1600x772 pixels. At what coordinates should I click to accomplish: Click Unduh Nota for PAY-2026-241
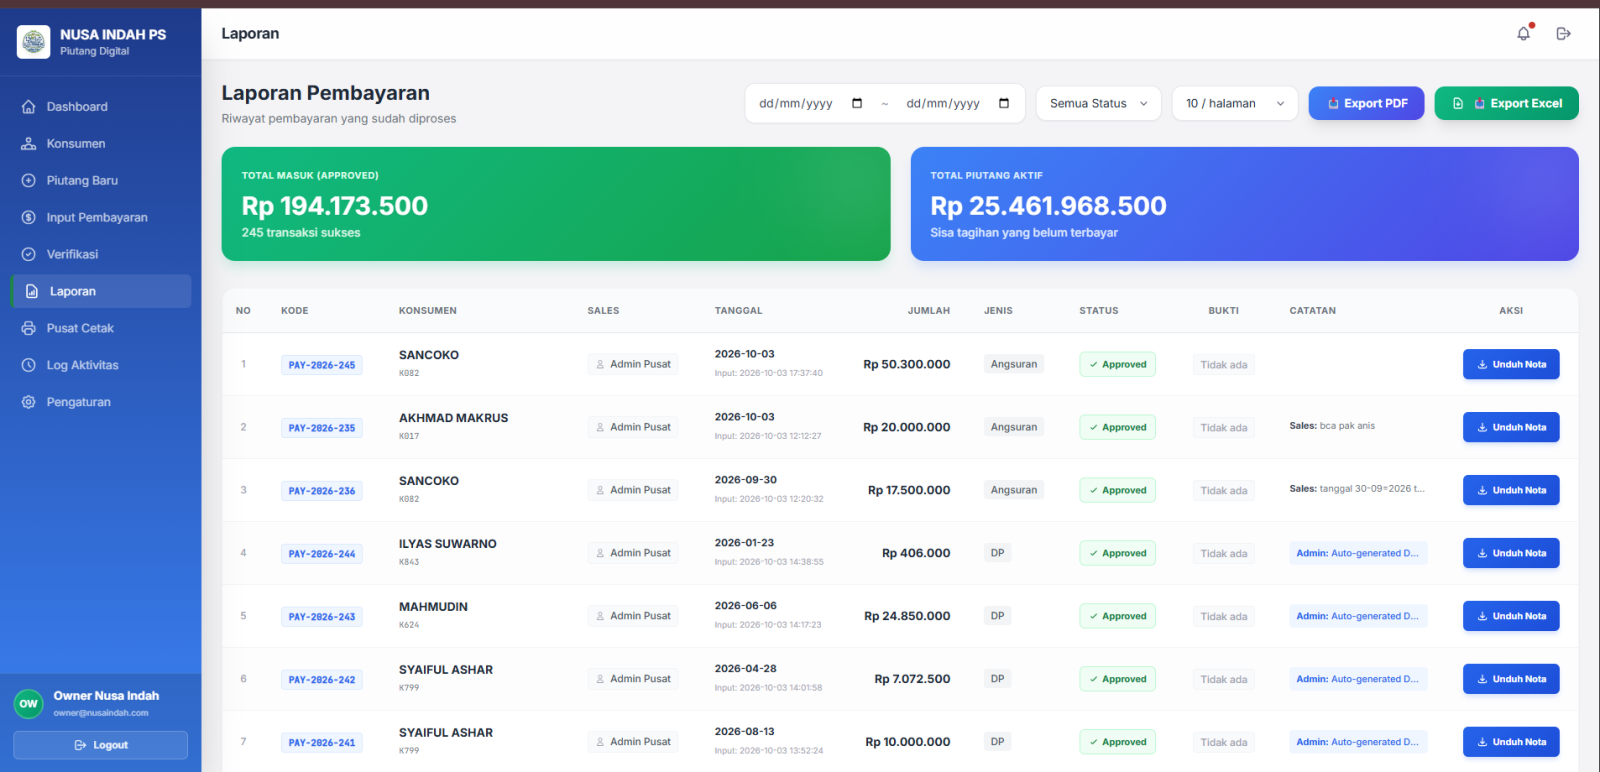tap(1511, 742)
